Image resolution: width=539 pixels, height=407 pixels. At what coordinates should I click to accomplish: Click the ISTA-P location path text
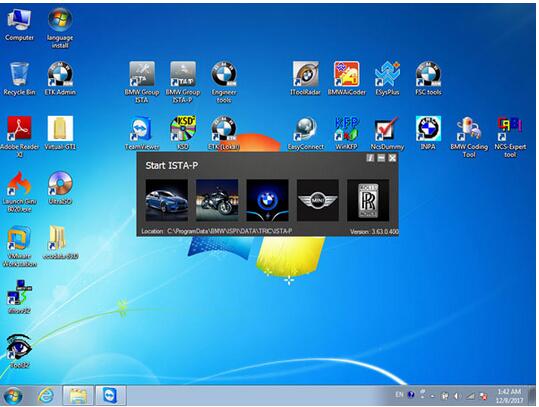click(230, 231)
